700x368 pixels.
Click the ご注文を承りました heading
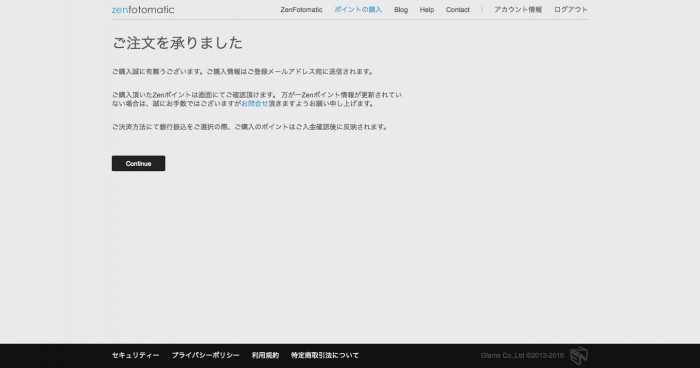coord(177,43)
